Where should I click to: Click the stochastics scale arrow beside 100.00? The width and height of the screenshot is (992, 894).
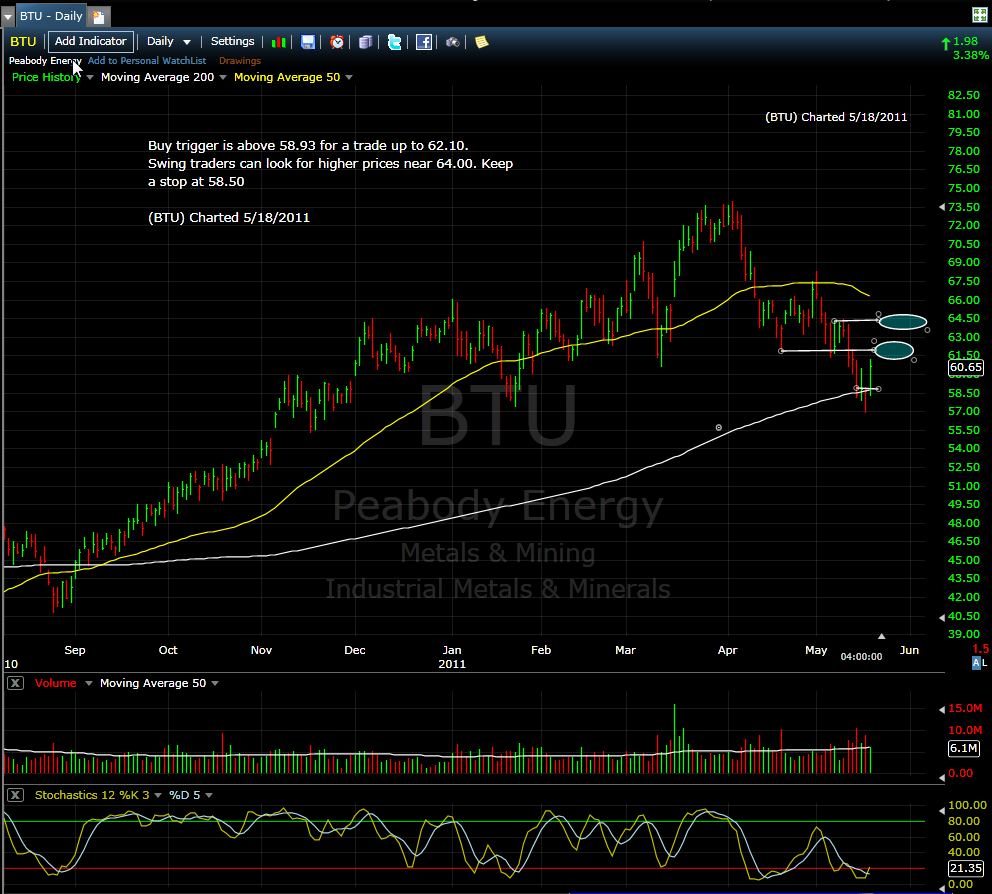coord(942,810)
